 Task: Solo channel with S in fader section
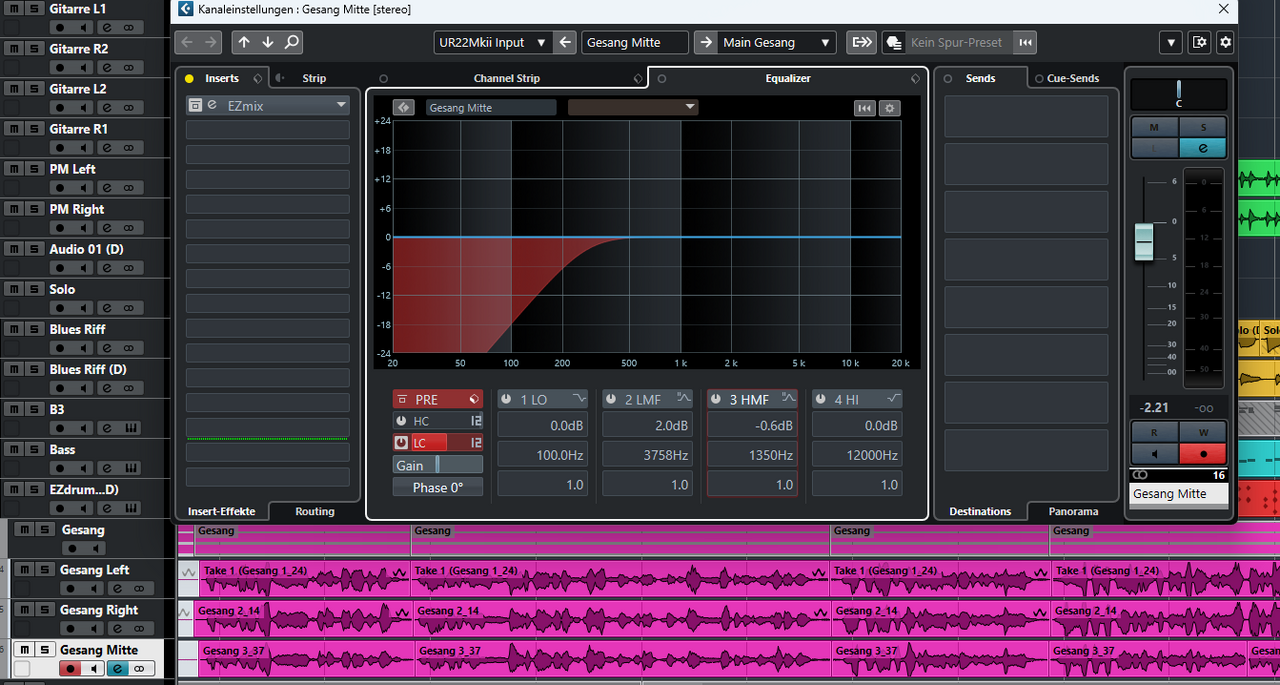[1203, 127]
